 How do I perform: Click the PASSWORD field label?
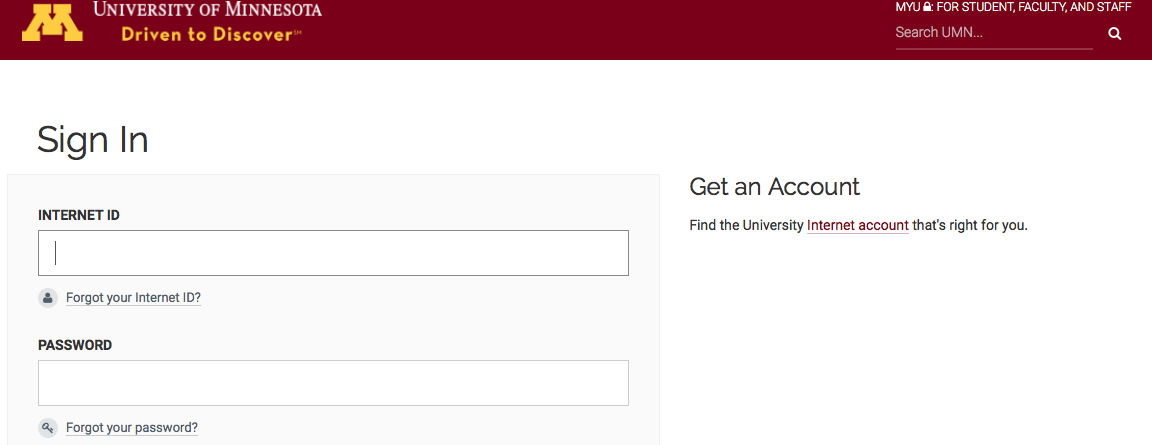[75, 345]
